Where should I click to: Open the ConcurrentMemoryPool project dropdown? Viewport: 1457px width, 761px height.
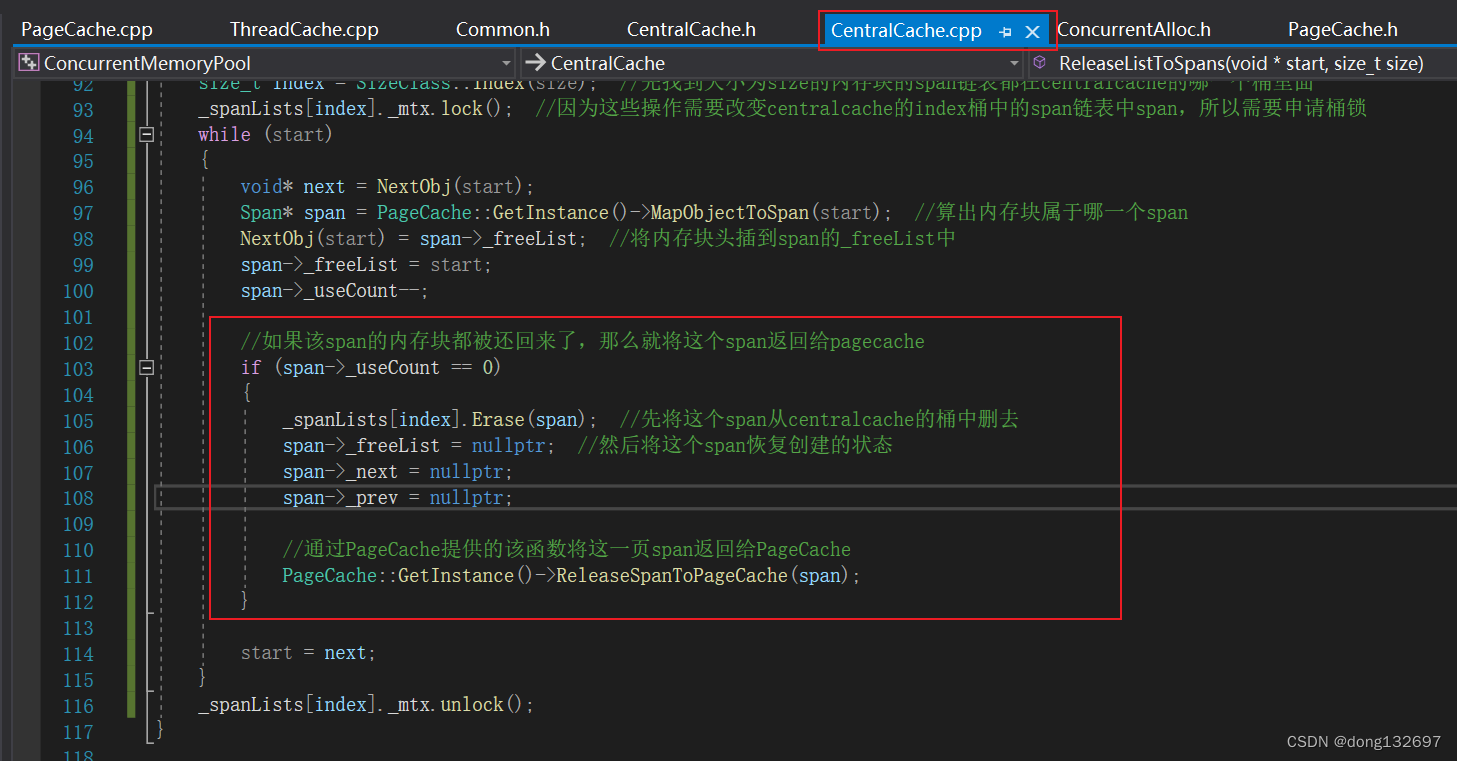(x=504, y=64)
